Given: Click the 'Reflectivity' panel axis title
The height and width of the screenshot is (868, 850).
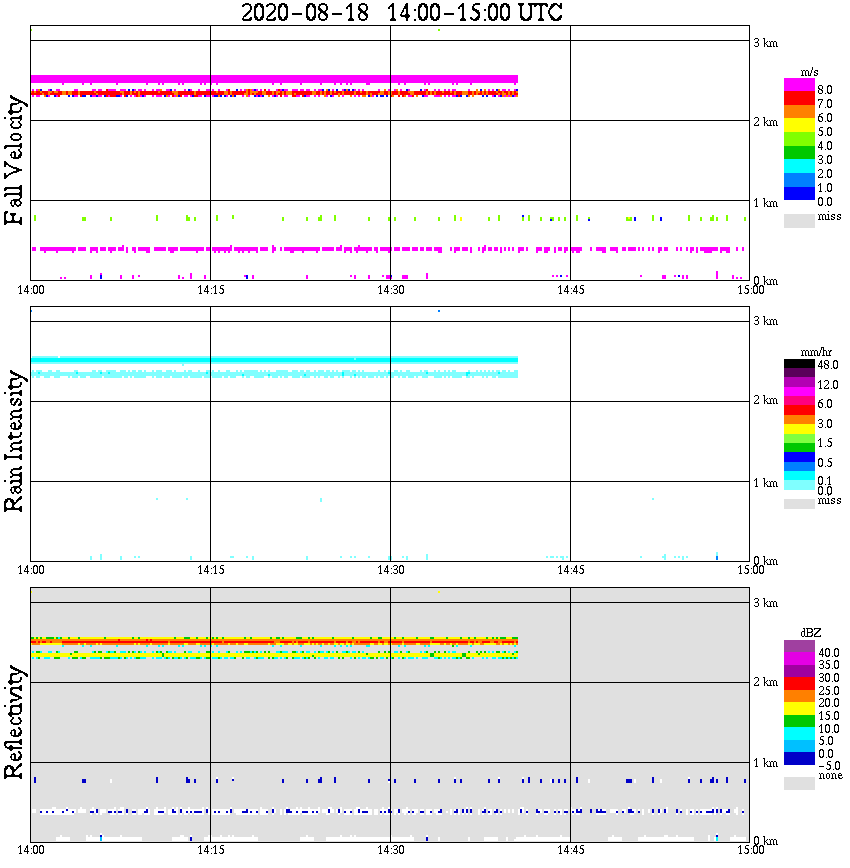Looking at the screenshot, I should click(x=14, y=722).
